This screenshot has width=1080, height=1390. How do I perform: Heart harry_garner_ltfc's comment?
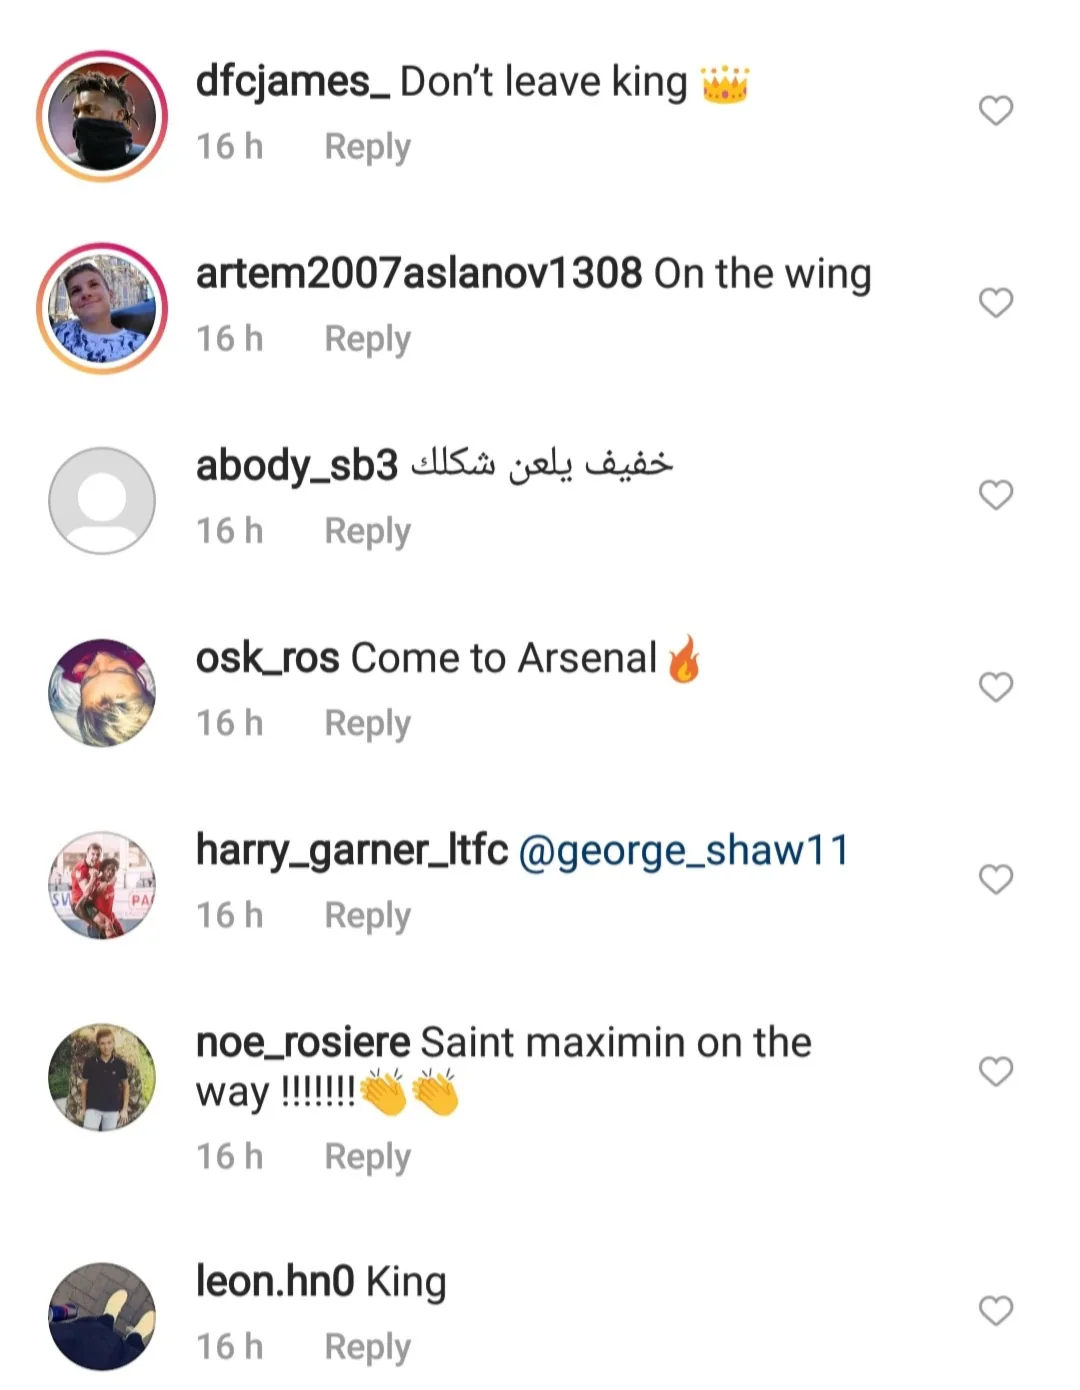(x=995, y=878)
